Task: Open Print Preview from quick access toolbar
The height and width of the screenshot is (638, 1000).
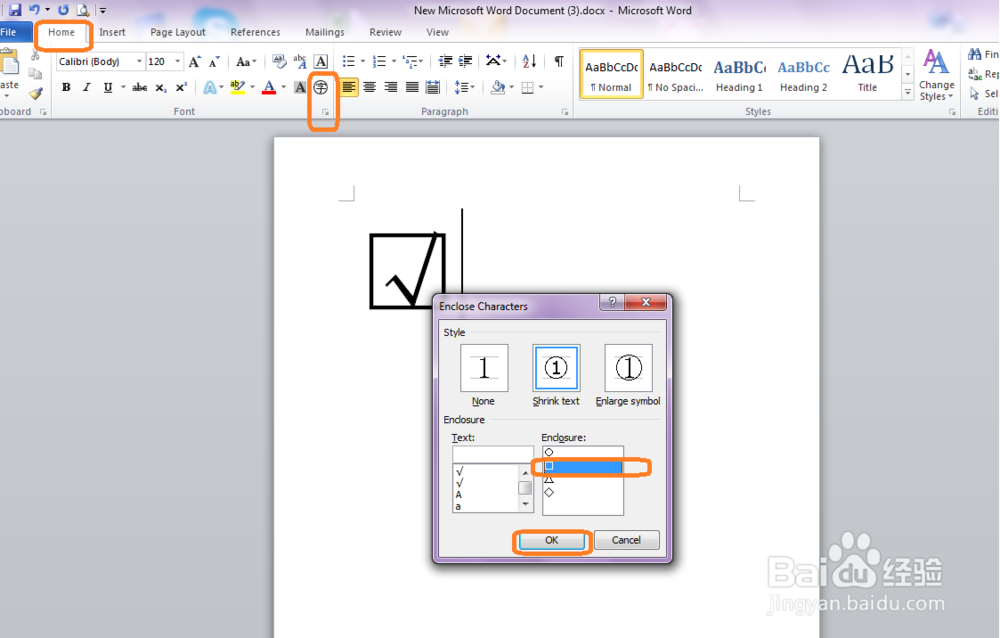Action: [x=83, y=10]
